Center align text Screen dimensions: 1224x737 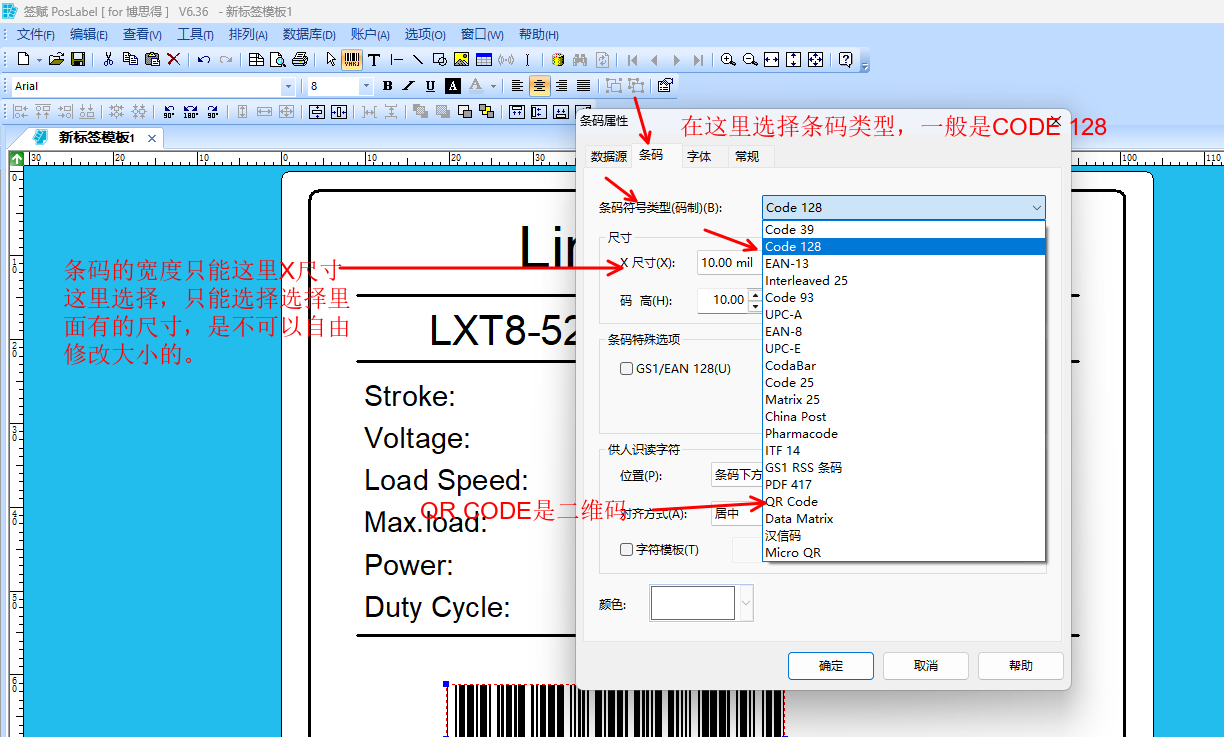click(539, 86)
